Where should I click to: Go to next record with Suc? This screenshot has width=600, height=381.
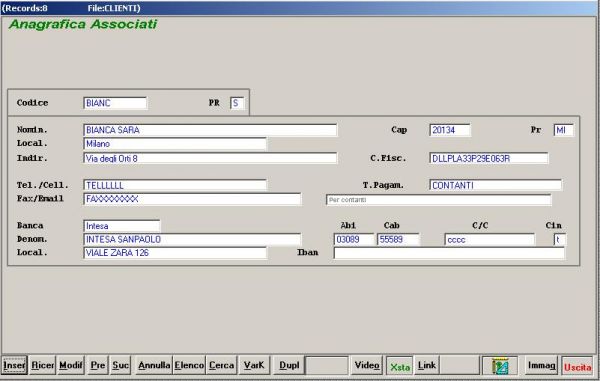click(121, 365)
